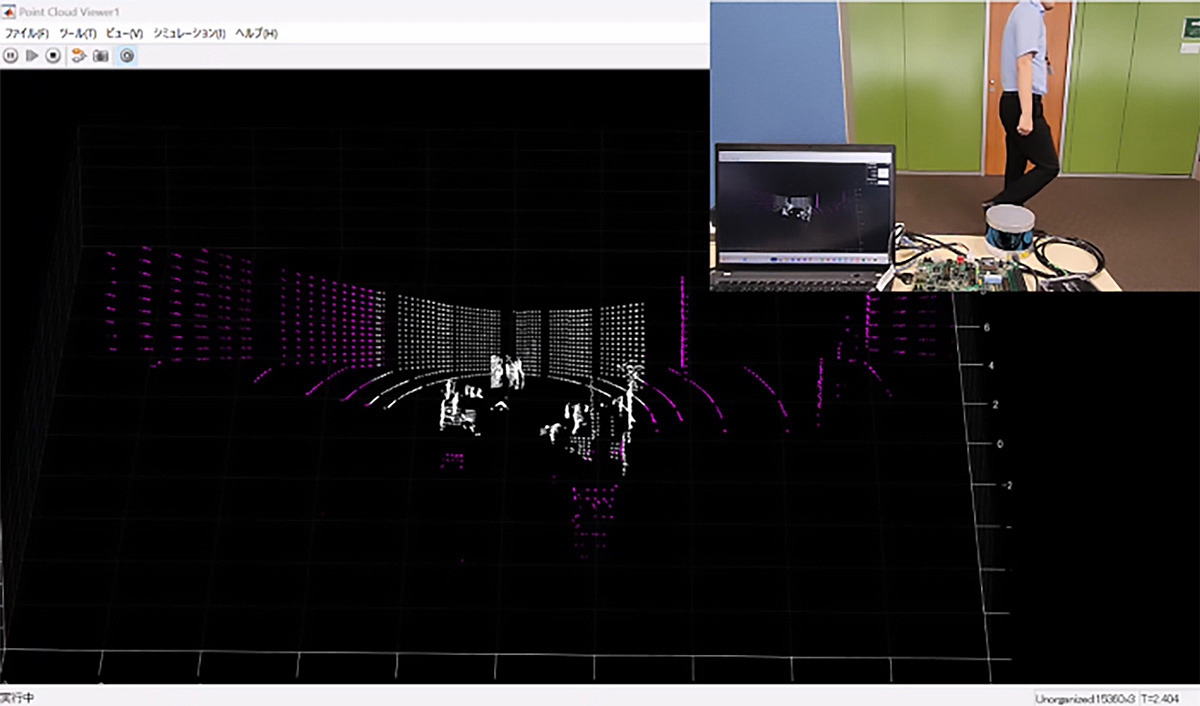Toggle the highlighted circular view toolbar icon
The height and width of the screenshot is (706, 1200).
pyautogui.click(x=127, y=56)
